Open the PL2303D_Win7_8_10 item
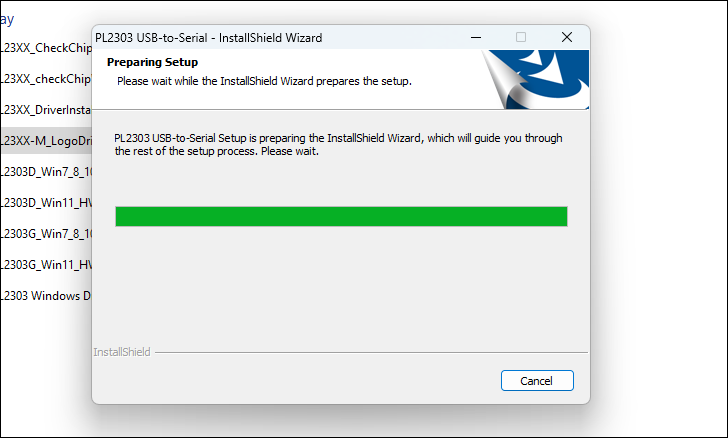Viewport: 728px width, 438px height. tap(46, 171)
